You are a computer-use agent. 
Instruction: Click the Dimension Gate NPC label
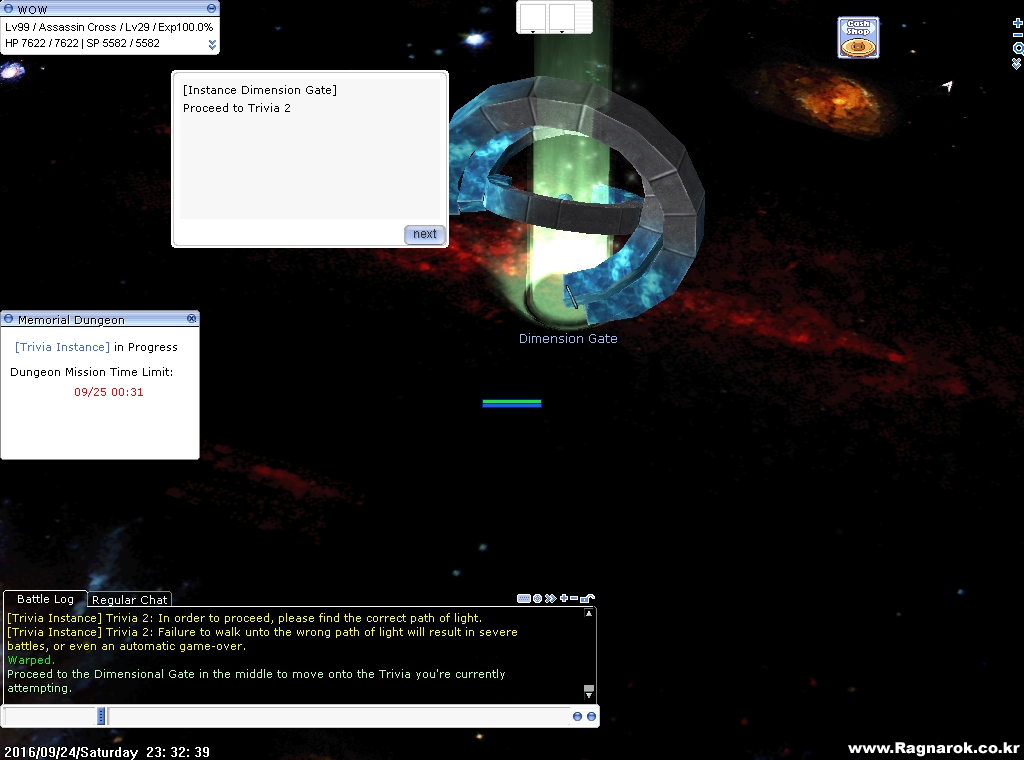[x=568, y=338]
